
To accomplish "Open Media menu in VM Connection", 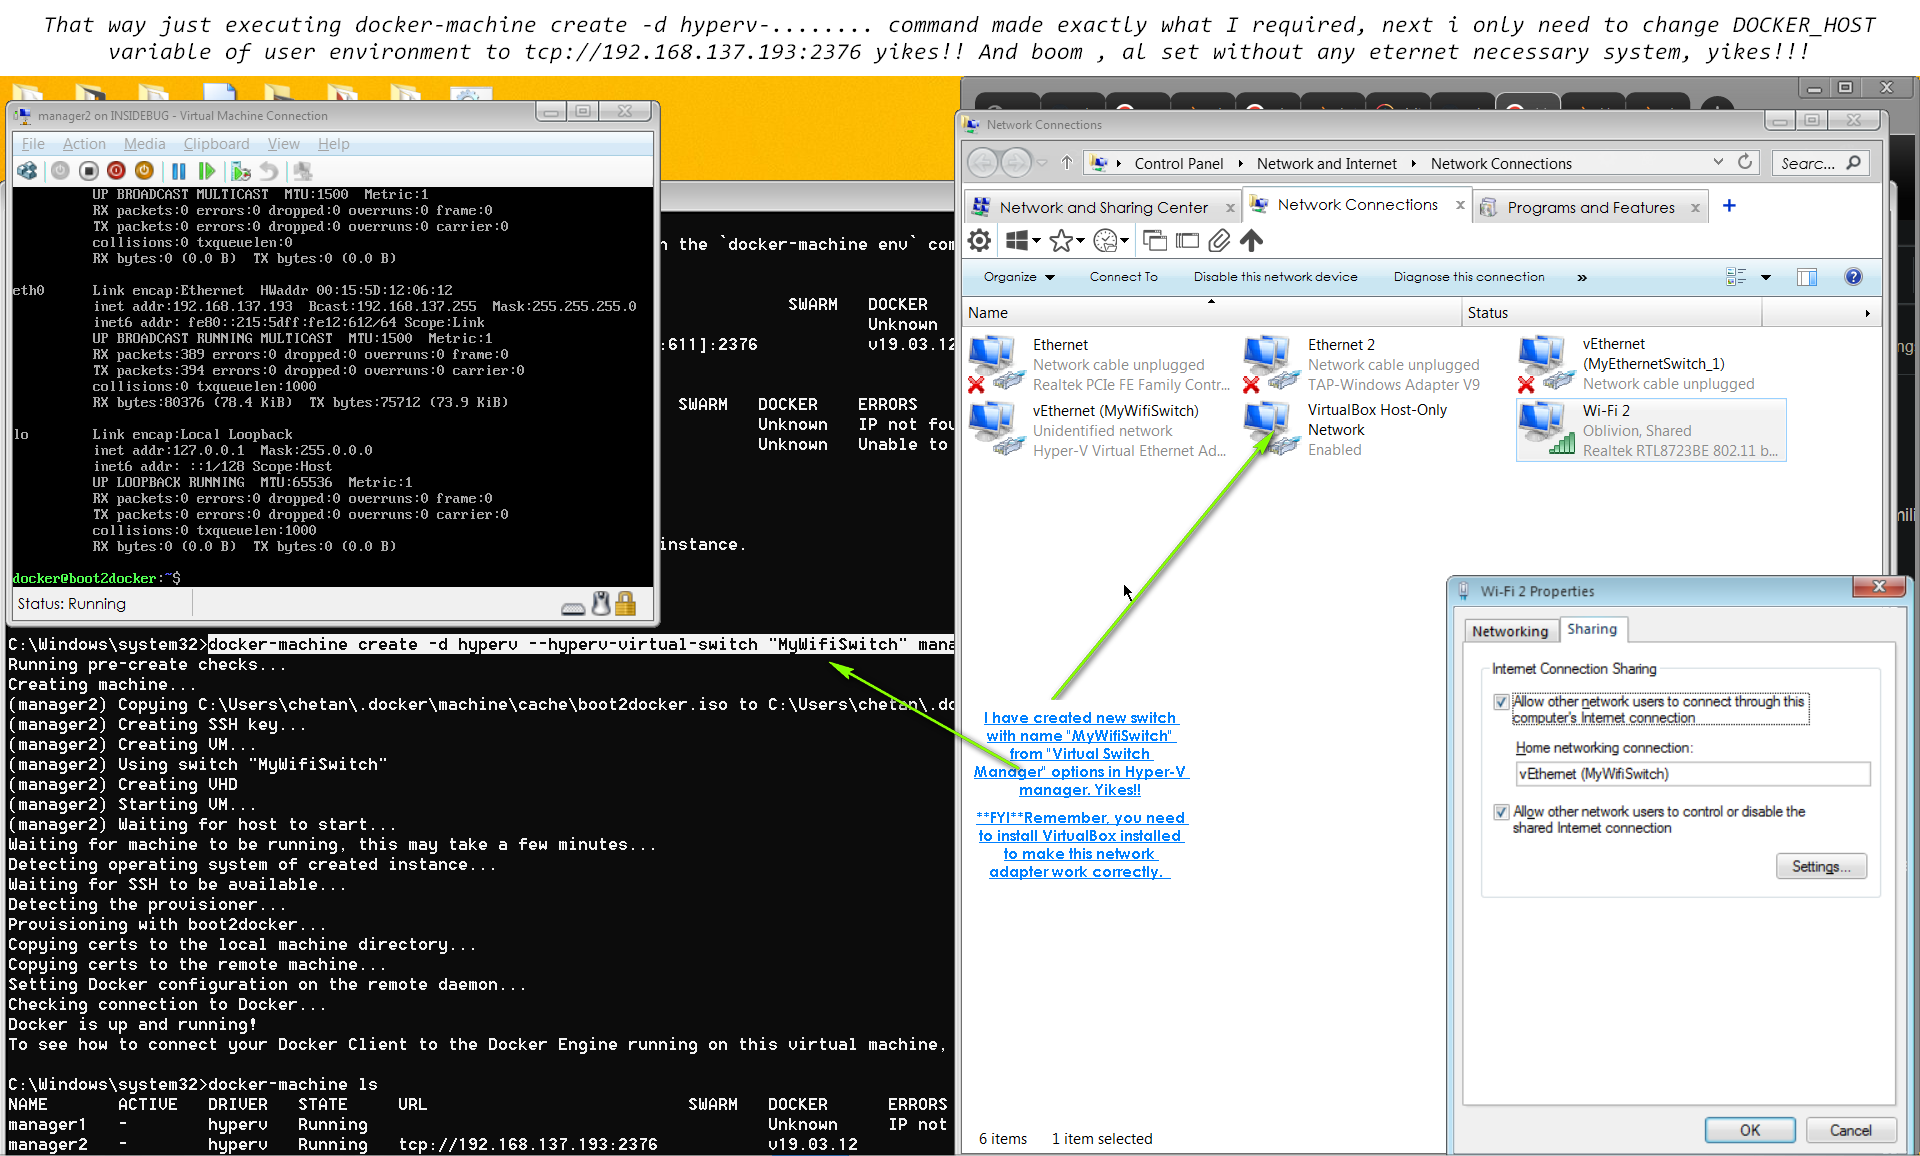I will click(145, 144).
